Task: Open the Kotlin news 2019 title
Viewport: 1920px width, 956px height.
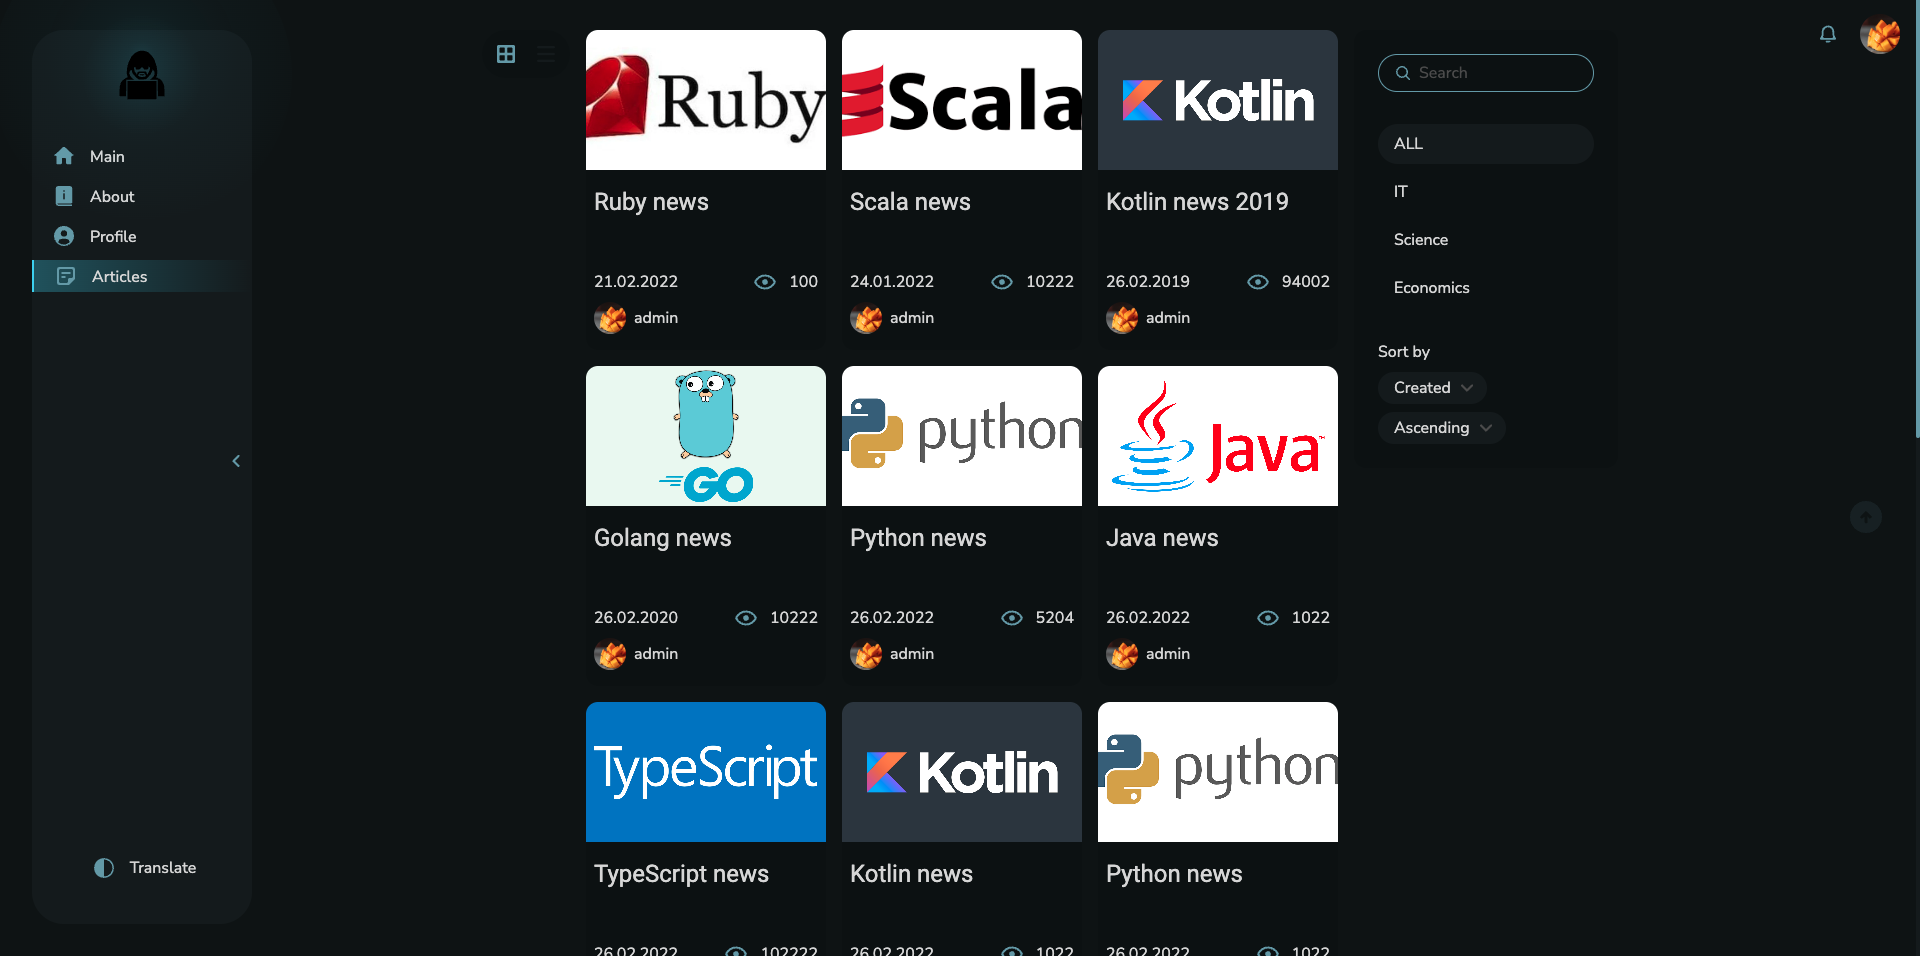Action: (1197, 202)
